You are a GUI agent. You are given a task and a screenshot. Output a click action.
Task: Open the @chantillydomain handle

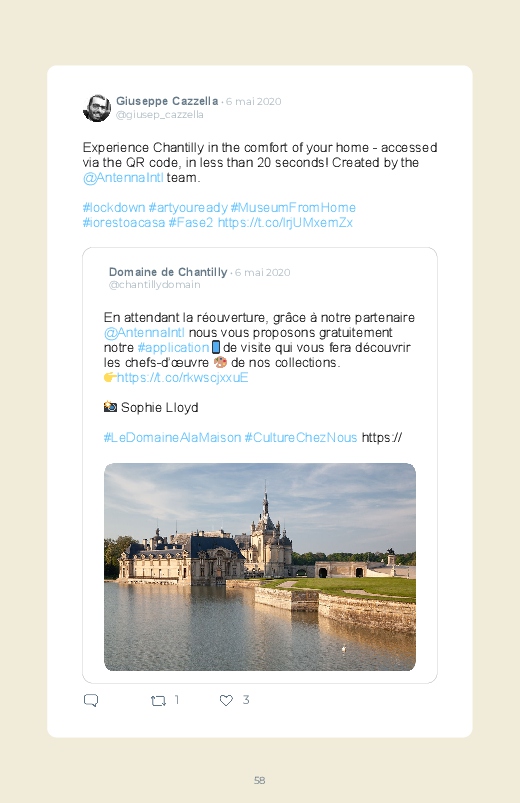click(155, 285)
